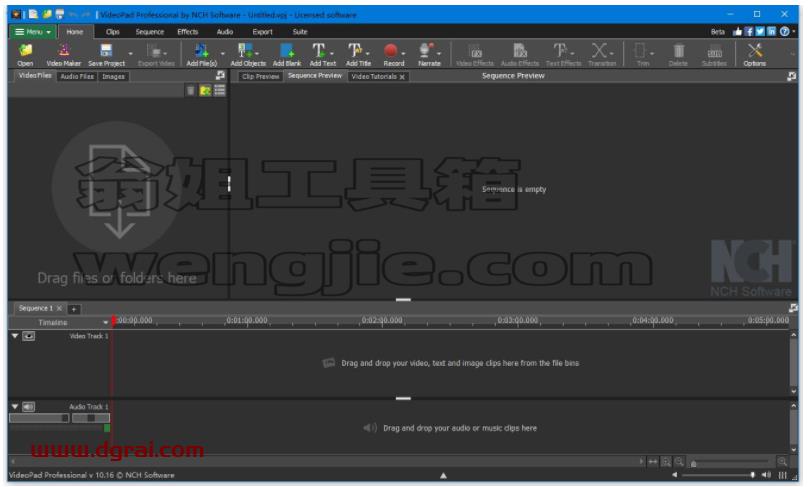Image resolution: width=808 pixels, height=487 pixels.
Task: Switch to the Clips ribbon tab
Action: point(113,32)
